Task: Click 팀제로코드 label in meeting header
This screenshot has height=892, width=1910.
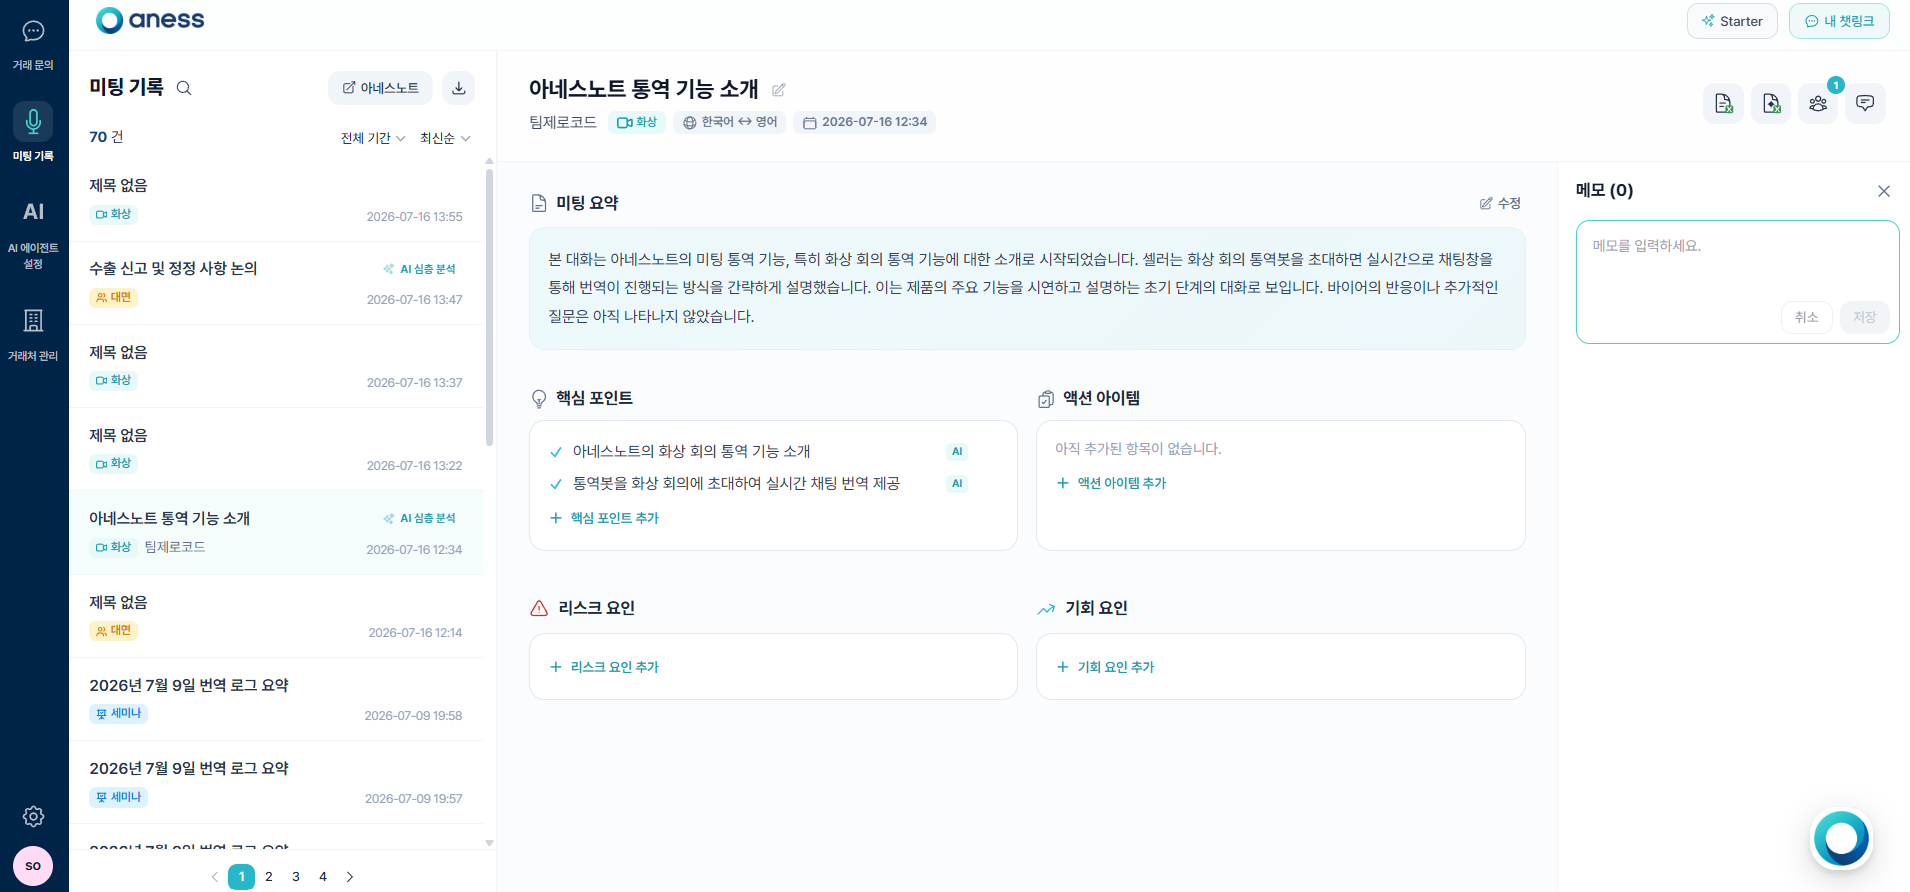Action: pos(563,122)
